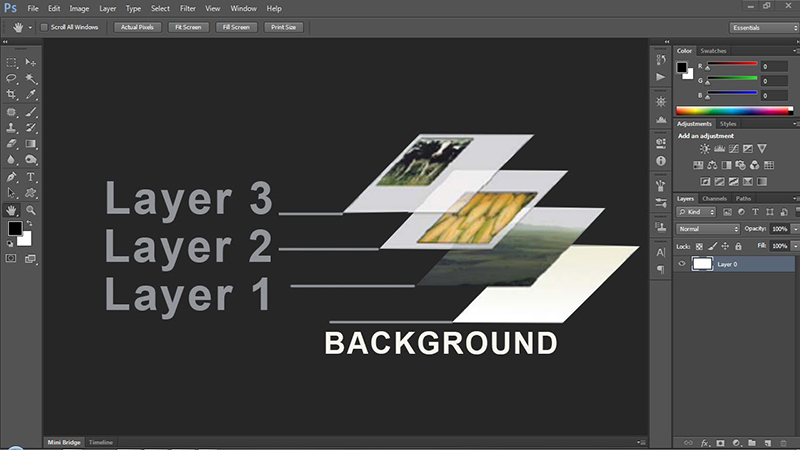This screenshot has width=800, height=450.
Task: Select the Hand tool in toolbox
Action: [x=11, y=210]
